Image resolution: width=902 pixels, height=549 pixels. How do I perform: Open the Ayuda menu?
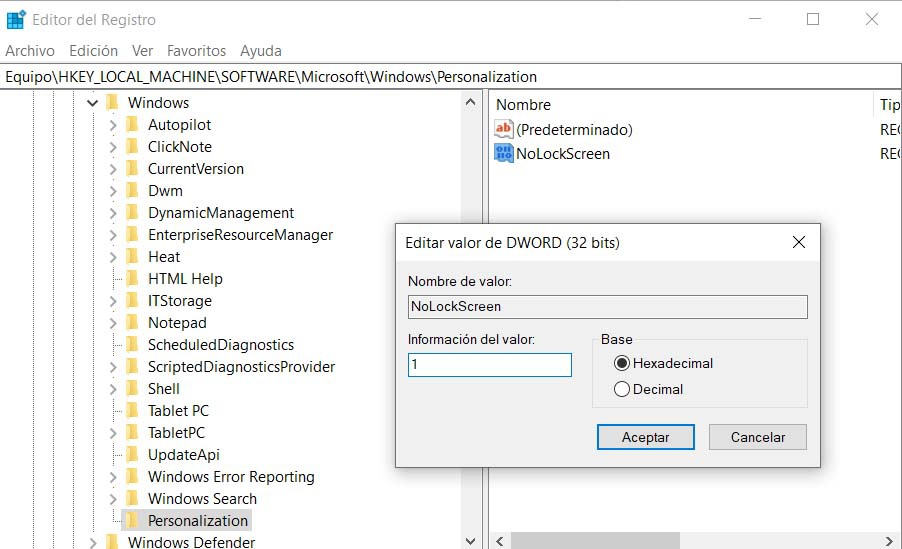point(261,51)
